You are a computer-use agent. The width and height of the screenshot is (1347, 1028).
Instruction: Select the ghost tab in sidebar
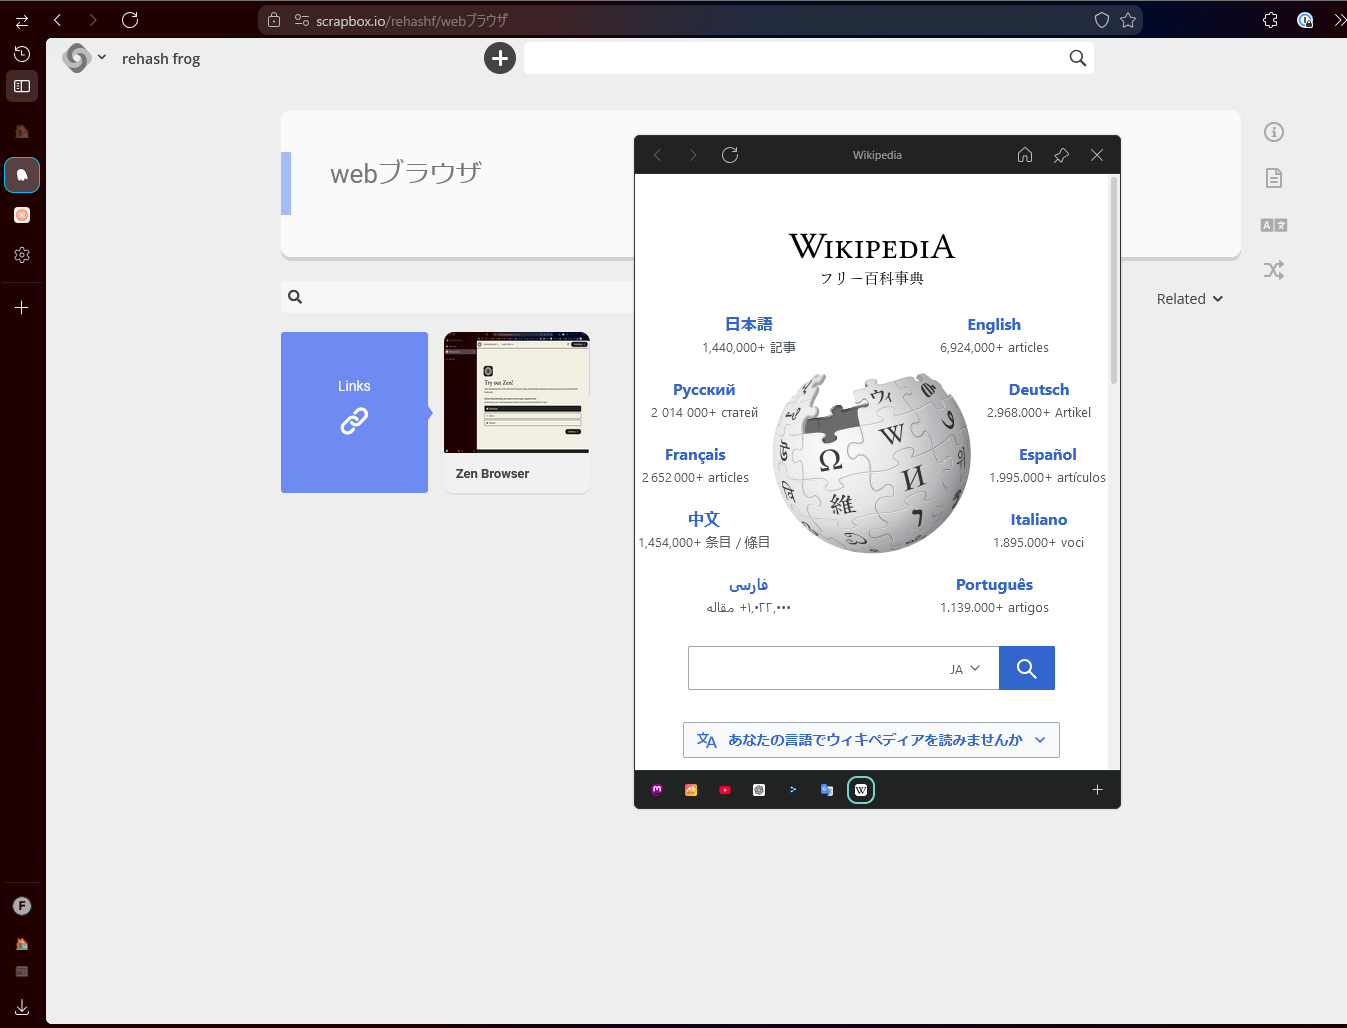(x=22, y=175)
